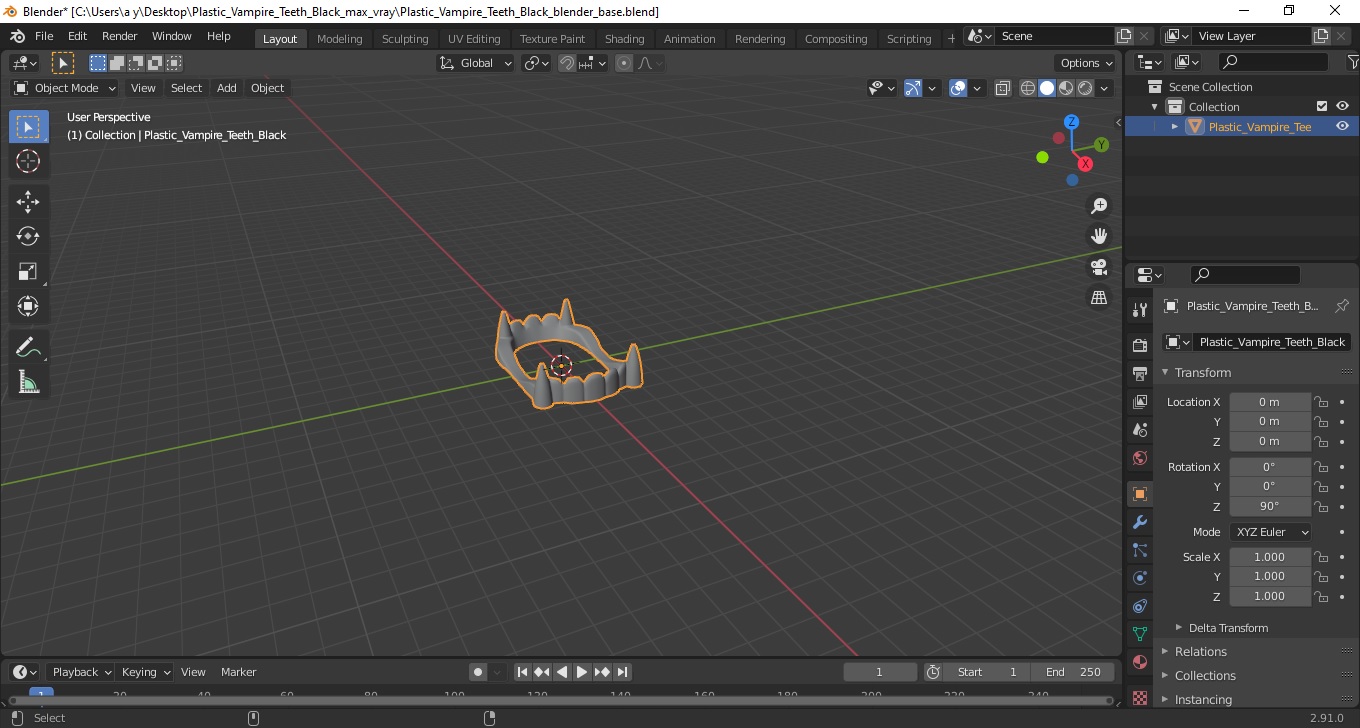Toggle X-ray mode in viewport
The image size is (1360, 728).
coord(1003,88)
